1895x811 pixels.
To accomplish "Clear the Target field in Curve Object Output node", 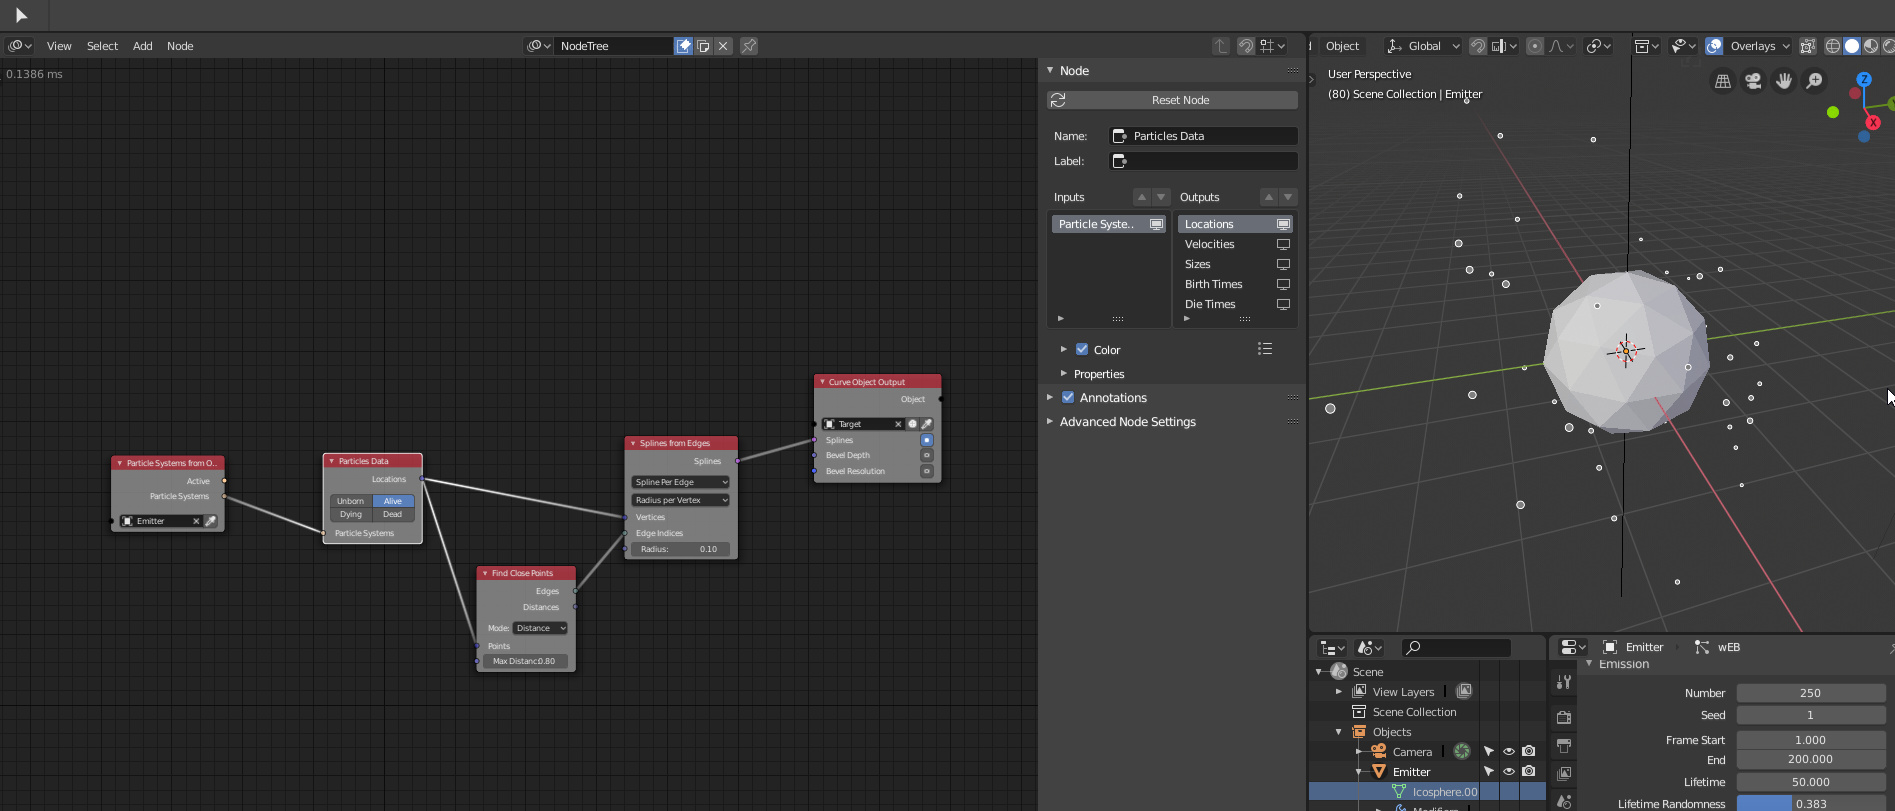I will (898, 424).
